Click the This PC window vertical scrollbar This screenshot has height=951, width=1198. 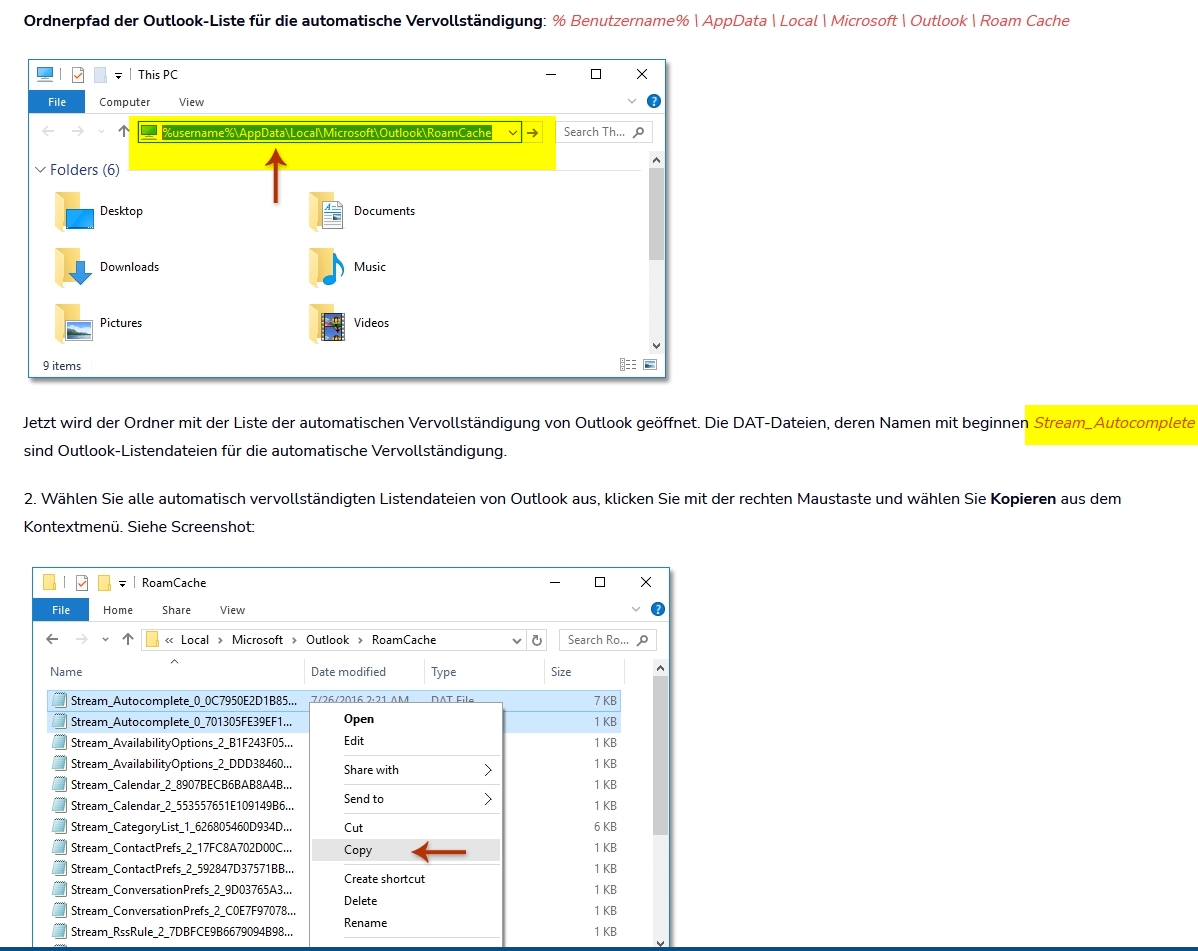pyautogui.click(x=656, y=215)
